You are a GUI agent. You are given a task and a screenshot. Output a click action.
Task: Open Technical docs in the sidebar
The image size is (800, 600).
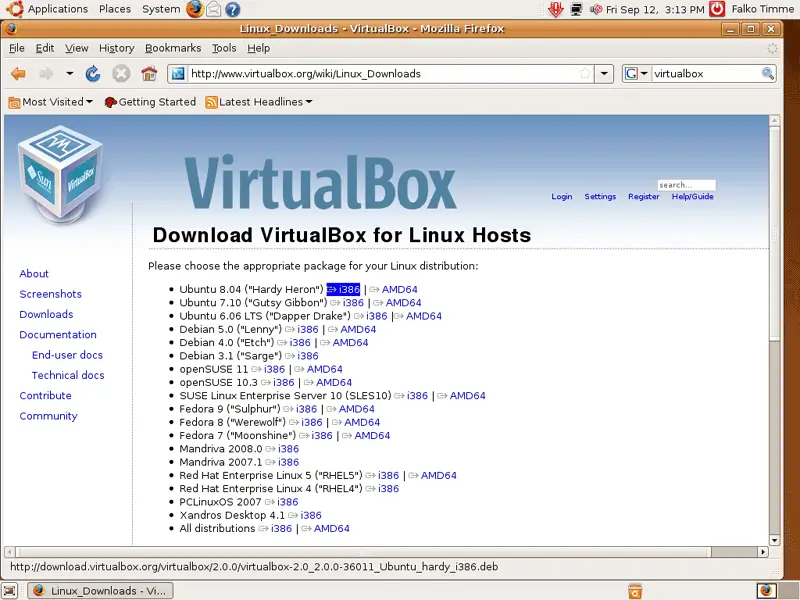68,376
